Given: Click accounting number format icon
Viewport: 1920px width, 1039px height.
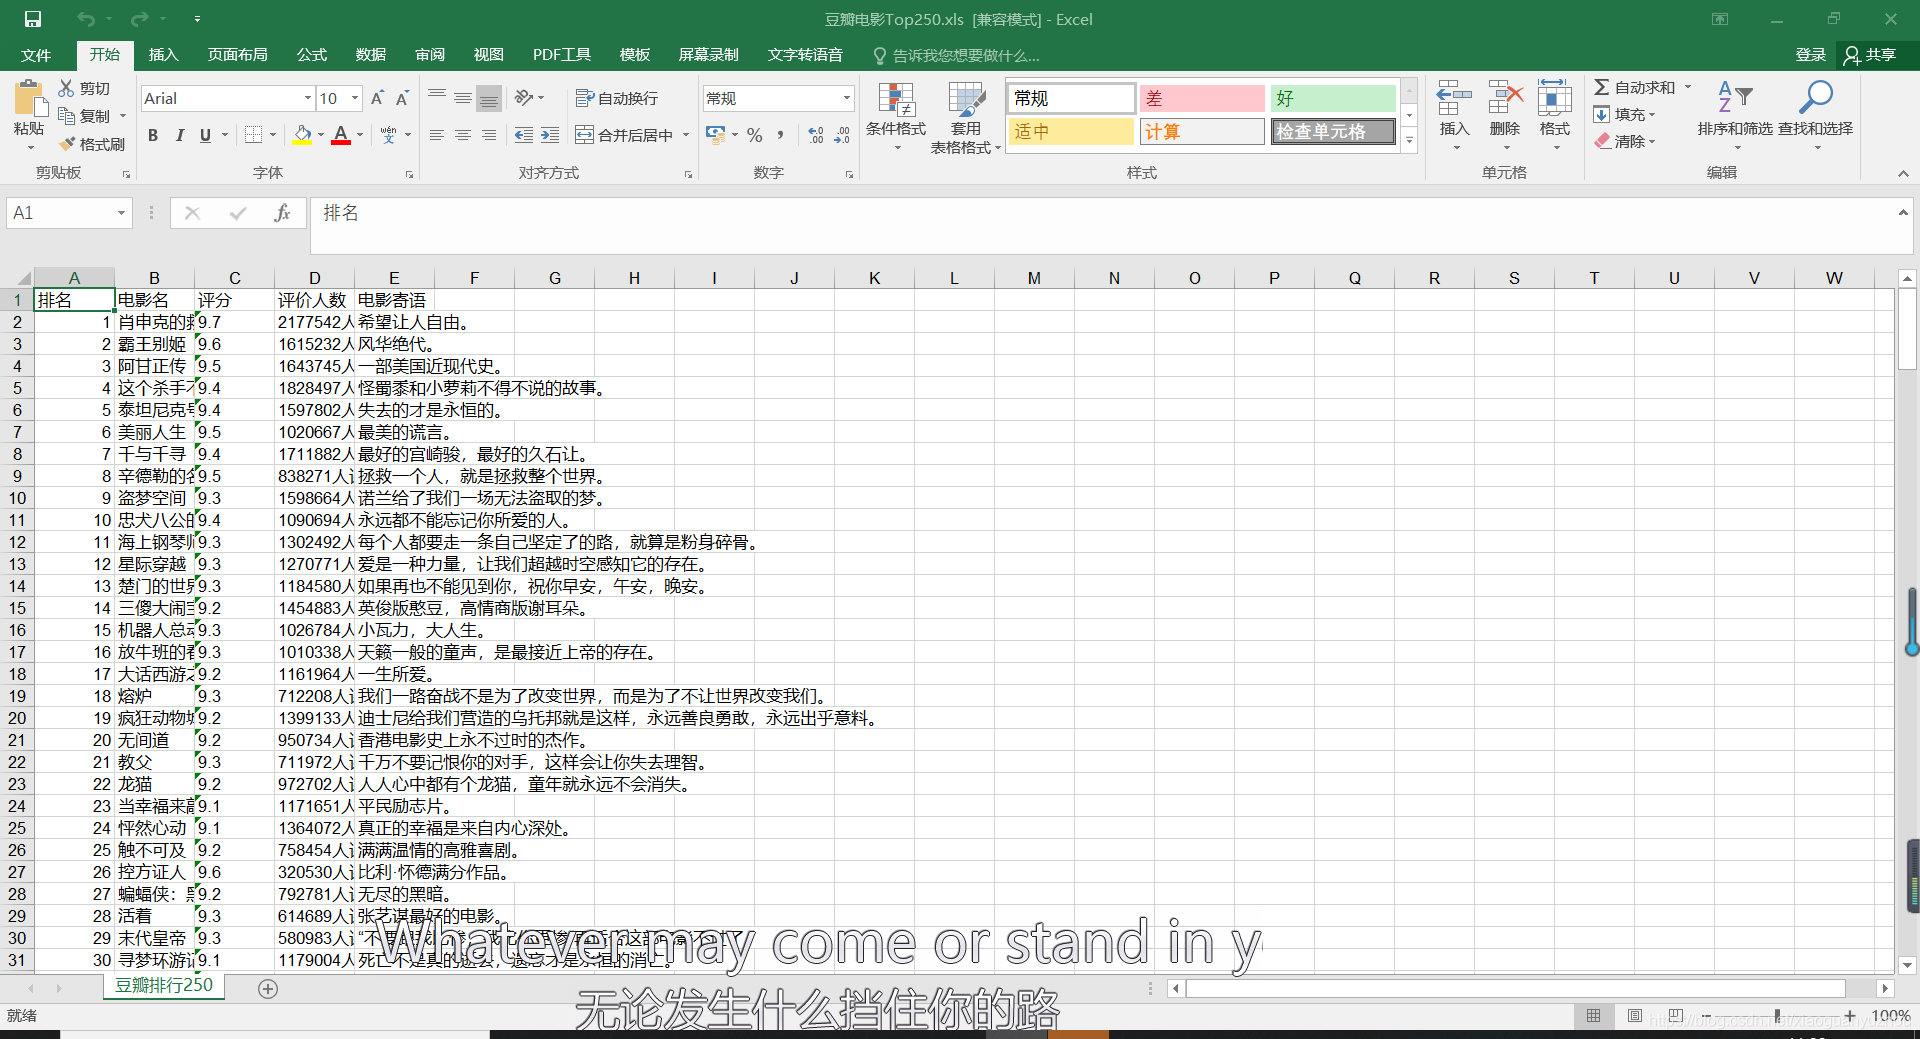Looking at the screenshot, I should (716, 135).
